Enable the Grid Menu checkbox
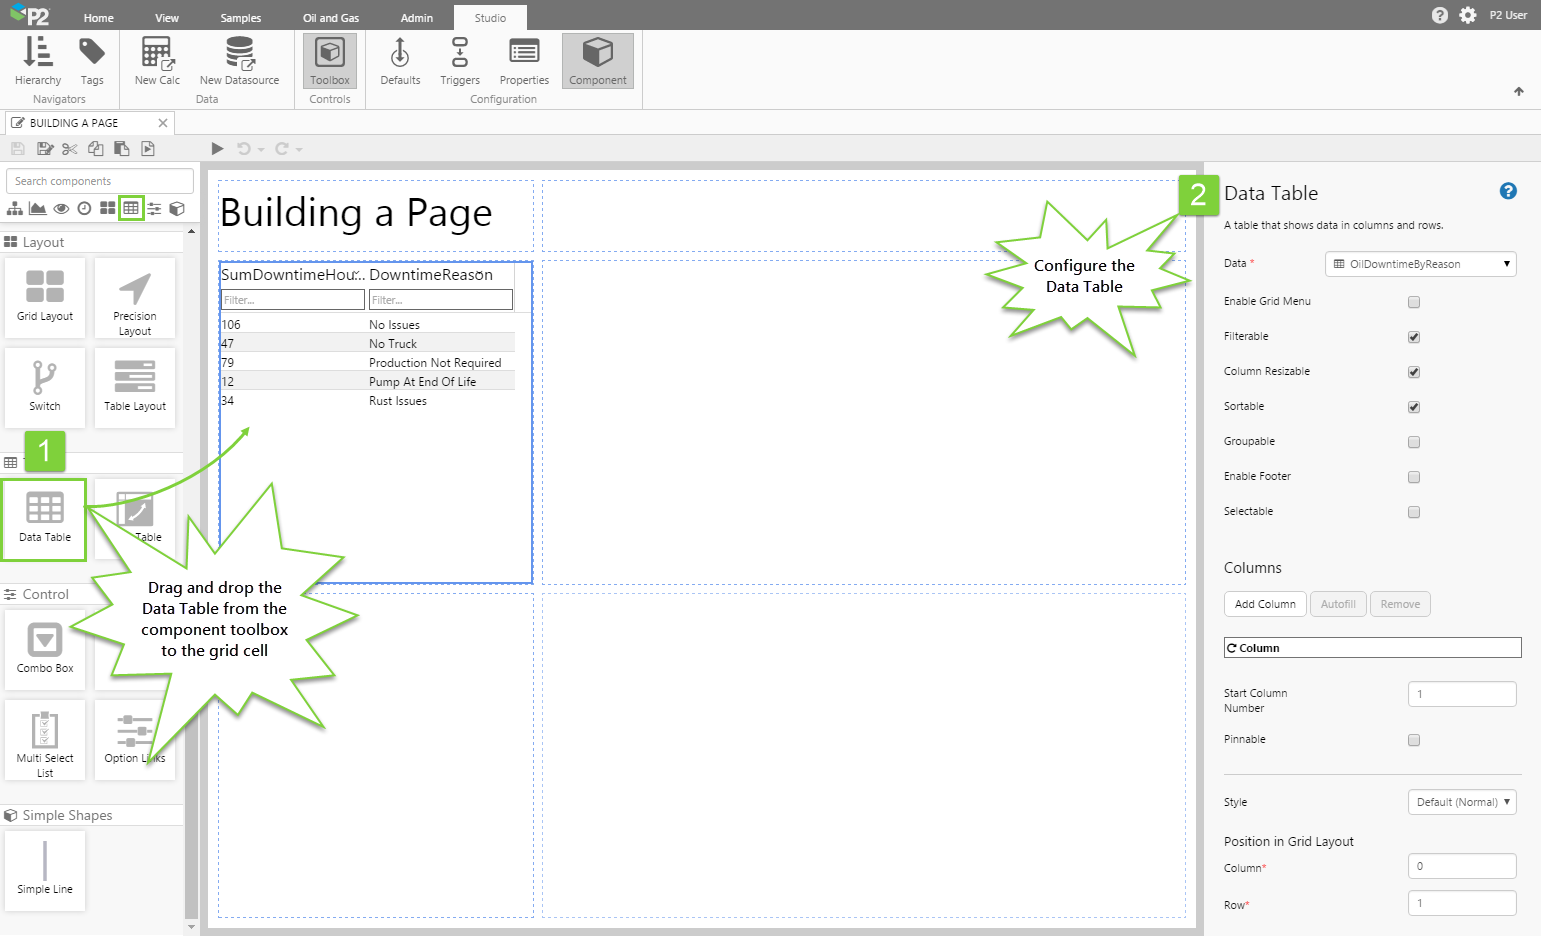Viewport: 1541px width, 936px height. [1413, 302]
